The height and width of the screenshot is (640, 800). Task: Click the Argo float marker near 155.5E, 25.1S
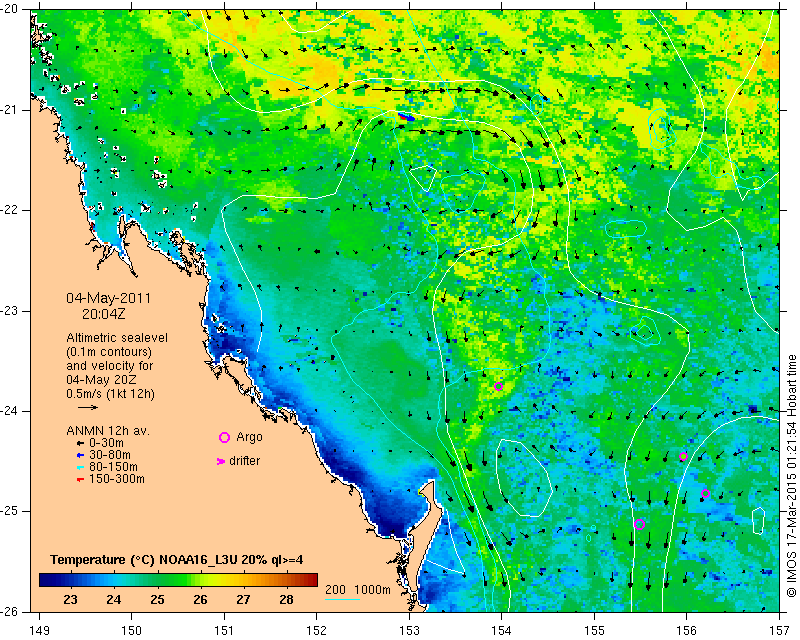tap(639, 524)
